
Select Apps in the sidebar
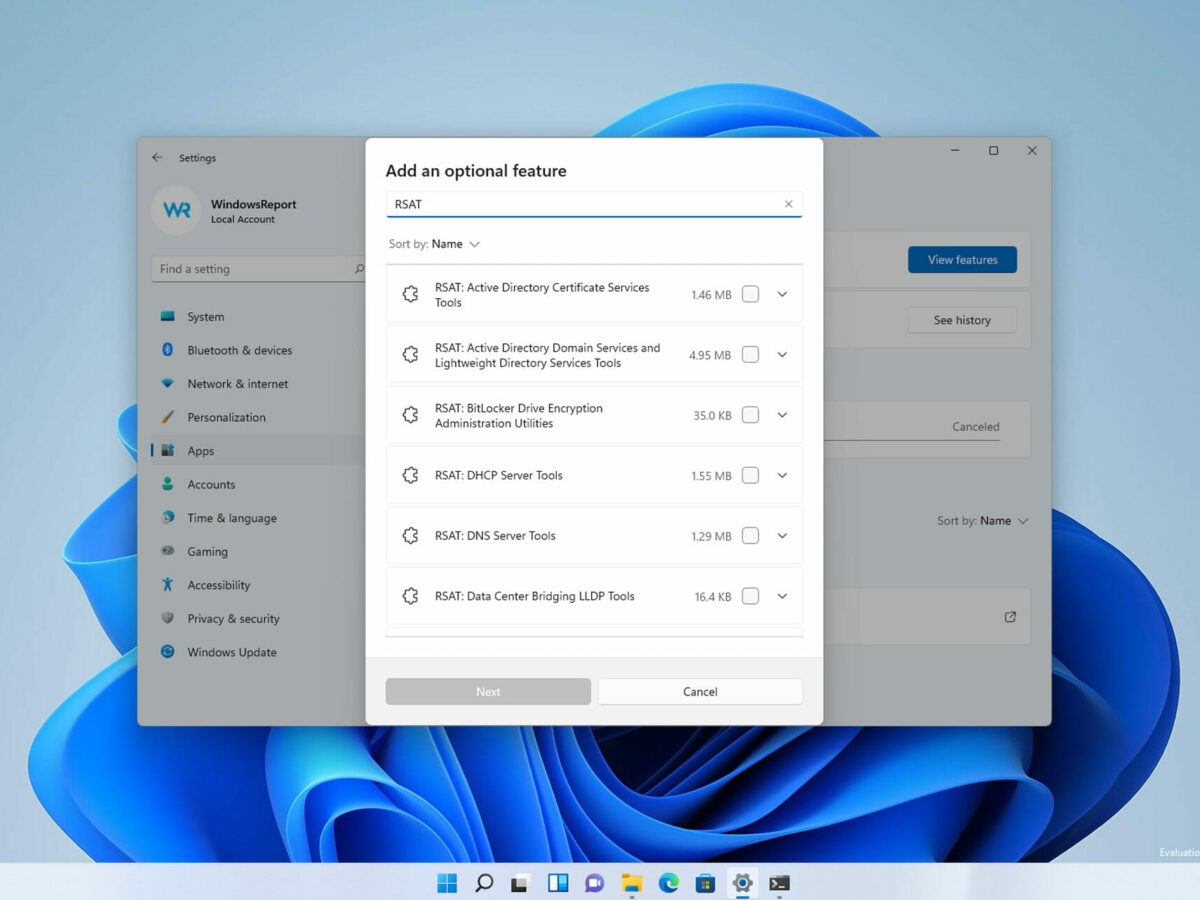click(x=257, y=451)
